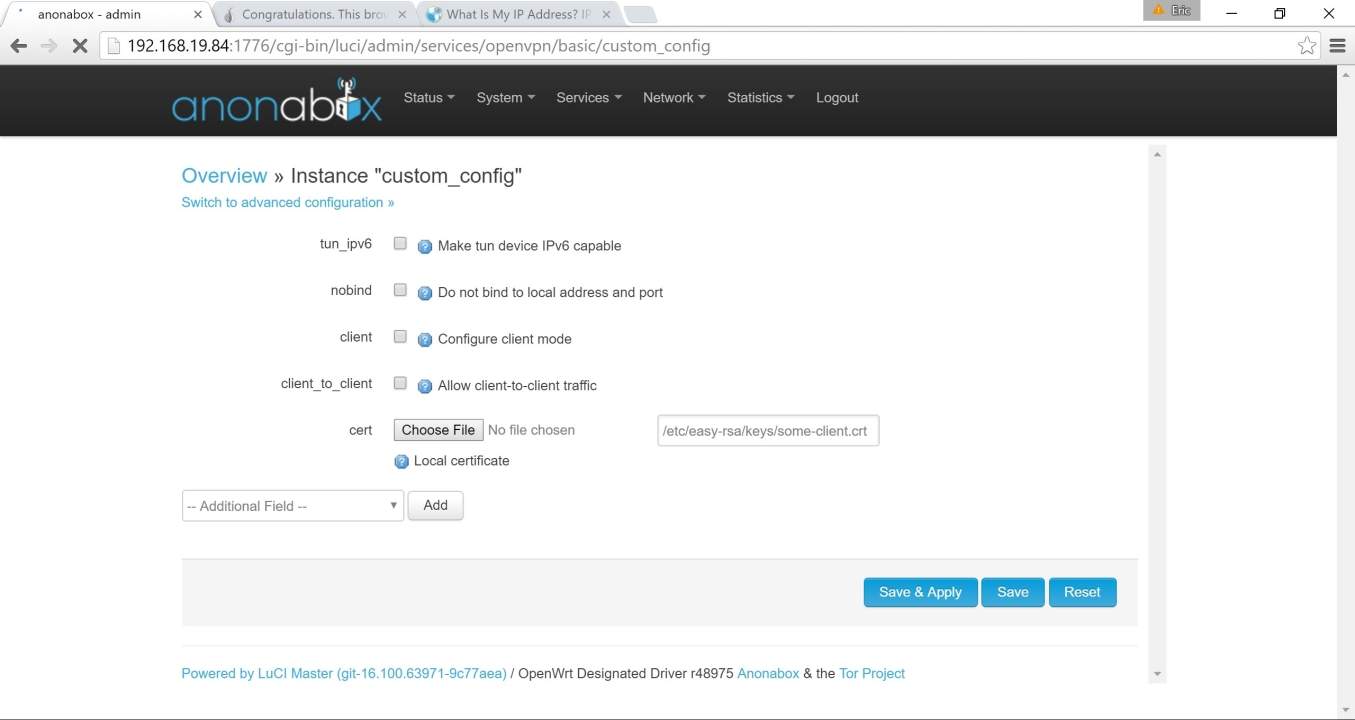Check the nobind option

(x=400, y=290)
